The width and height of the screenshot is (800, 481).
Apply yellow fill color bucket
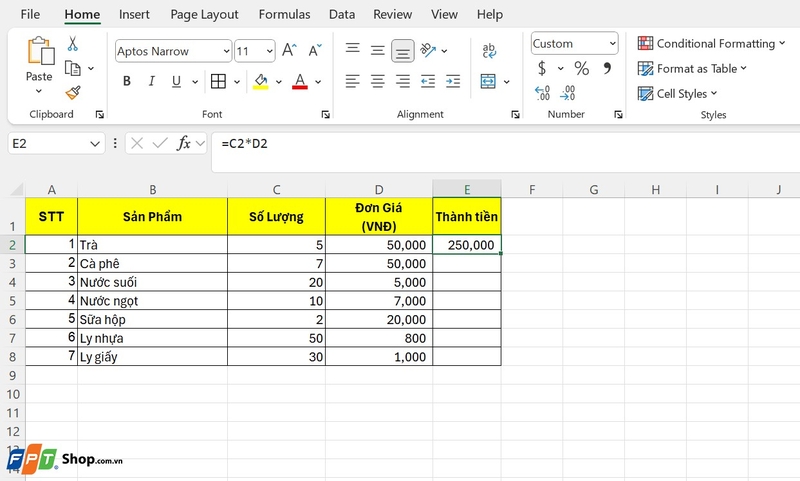[261, 81]
